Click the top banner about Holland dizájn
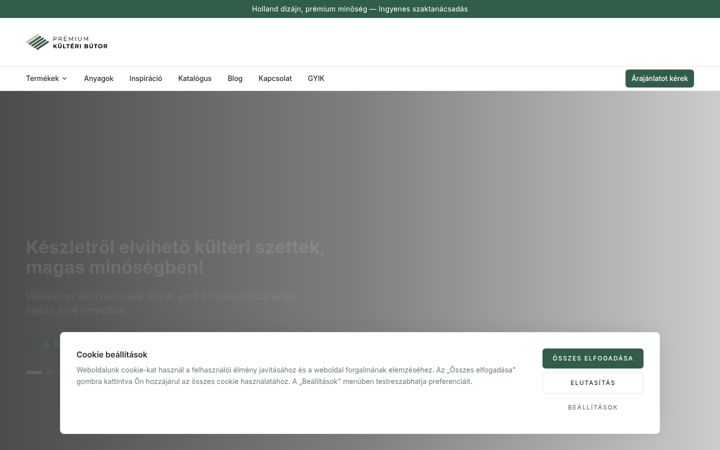720x450 pixels. [x=360, y=9]
